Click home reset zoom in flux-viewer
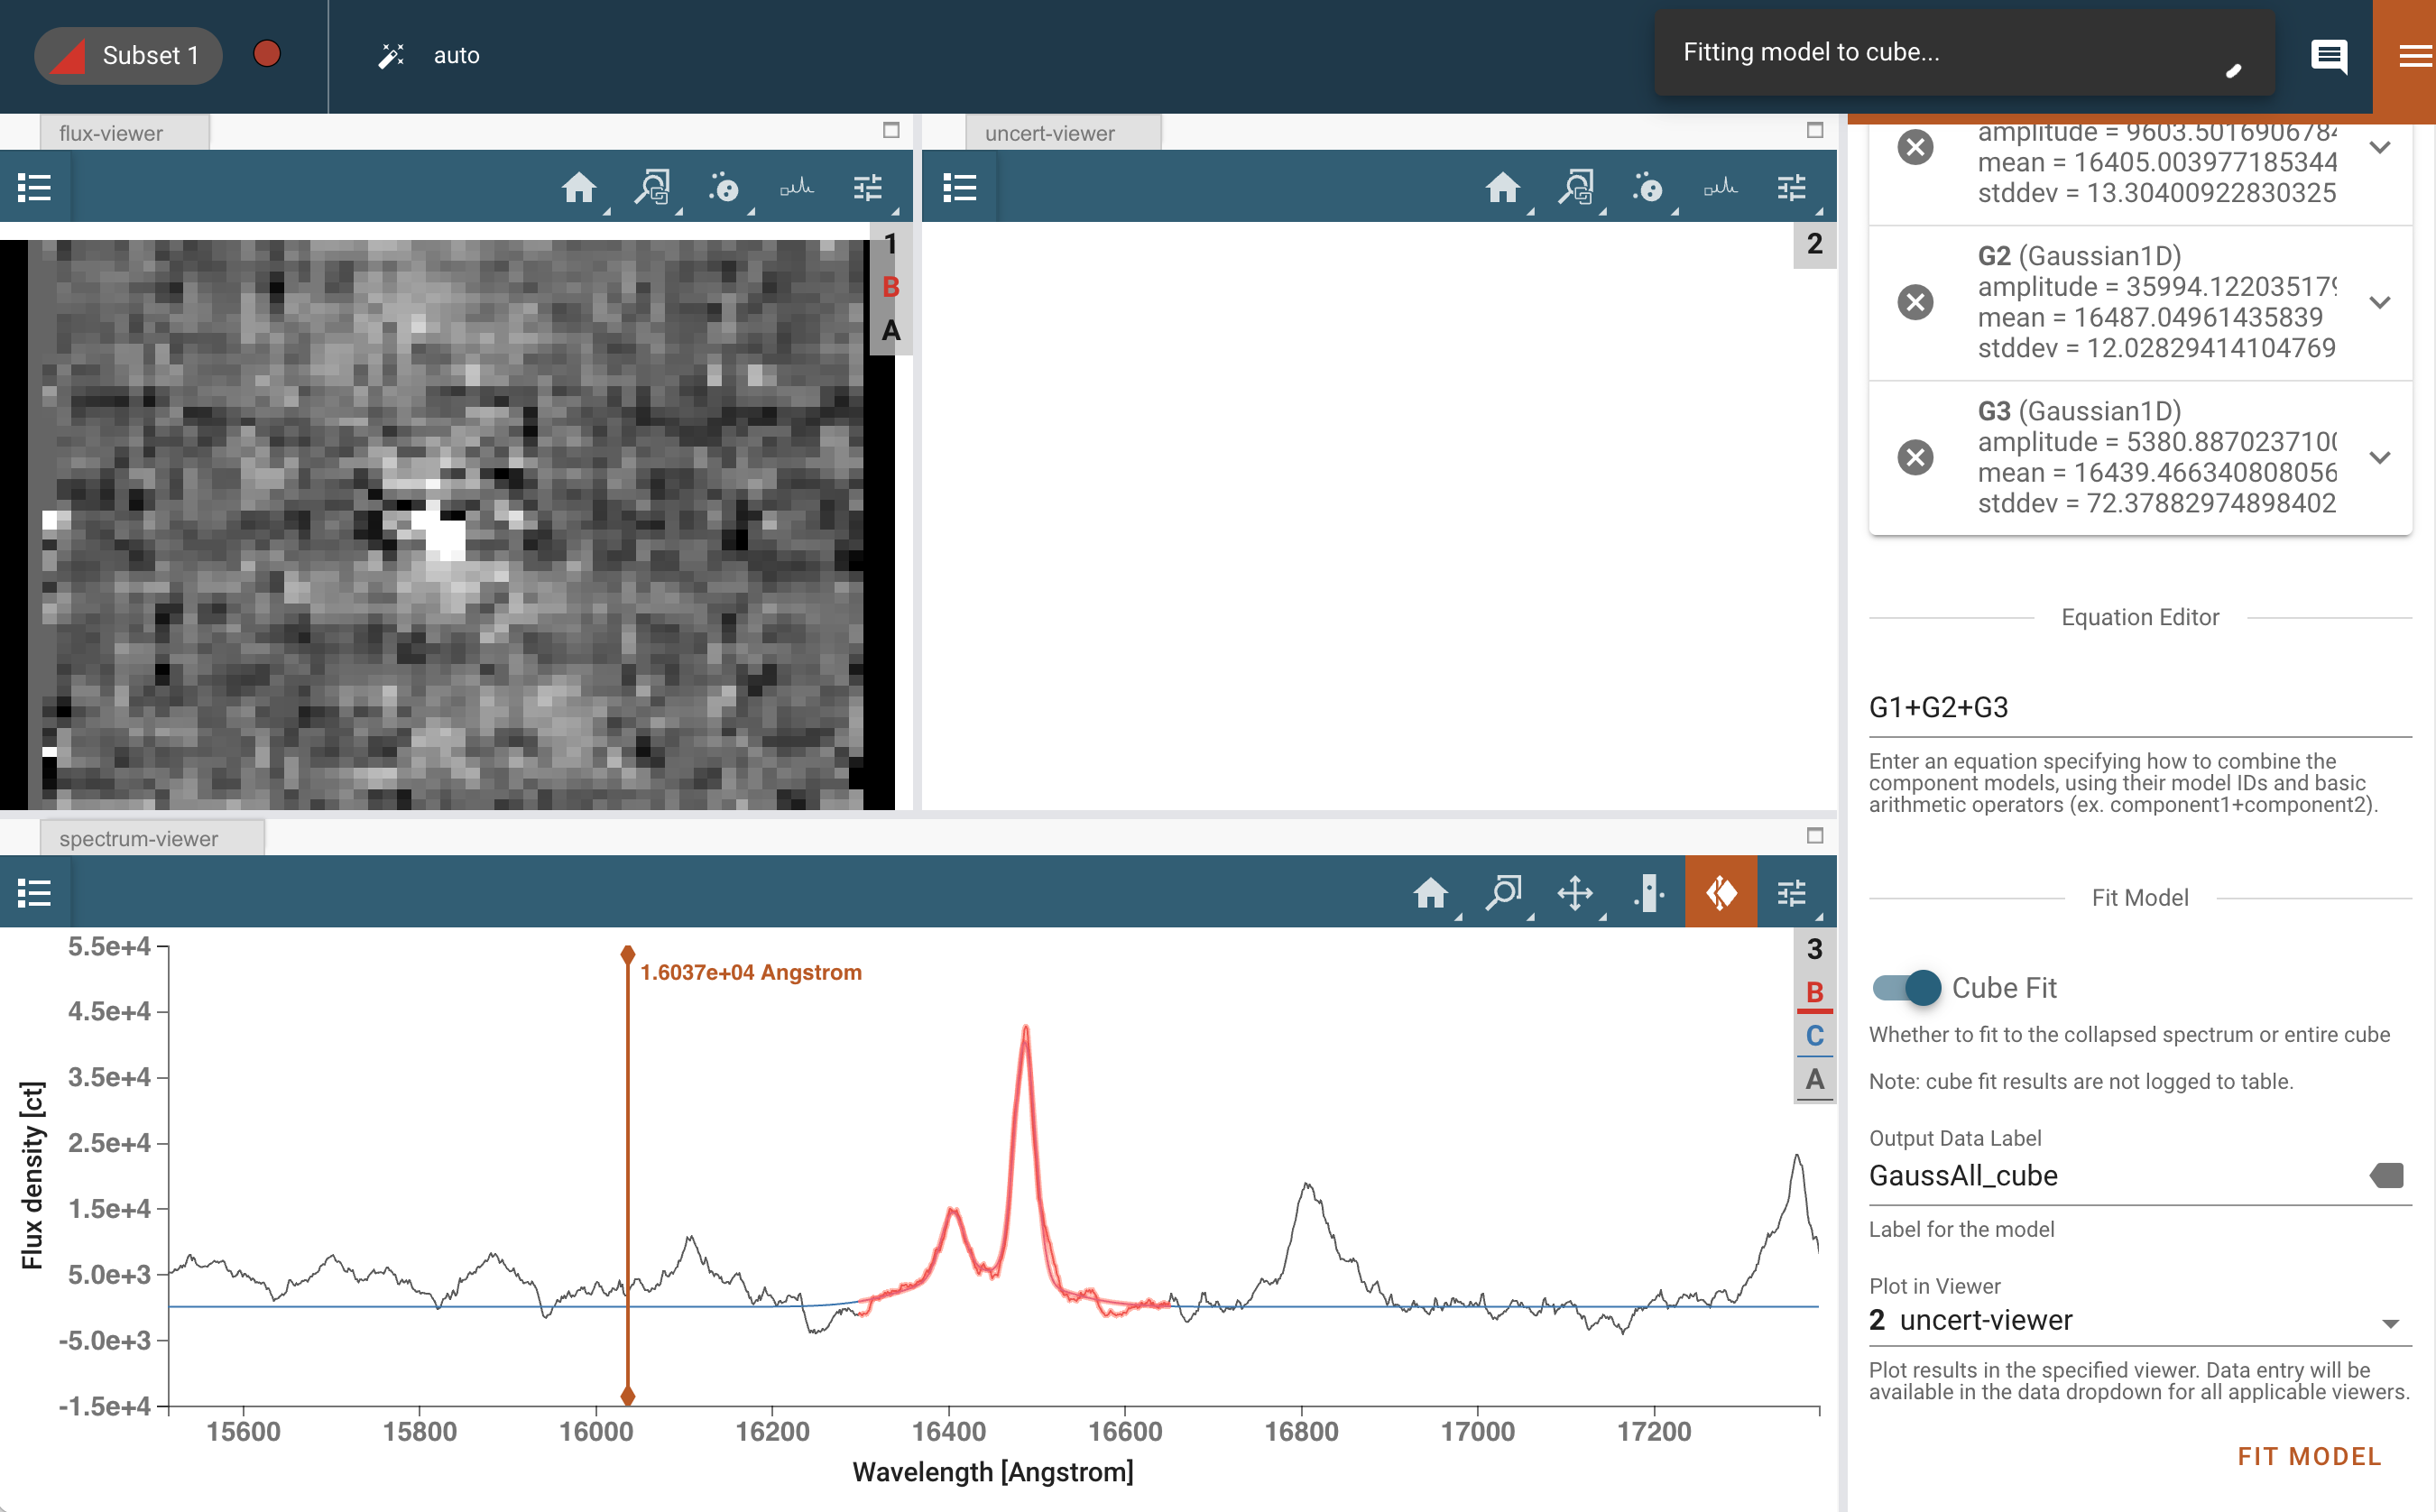 pos(578,187)
